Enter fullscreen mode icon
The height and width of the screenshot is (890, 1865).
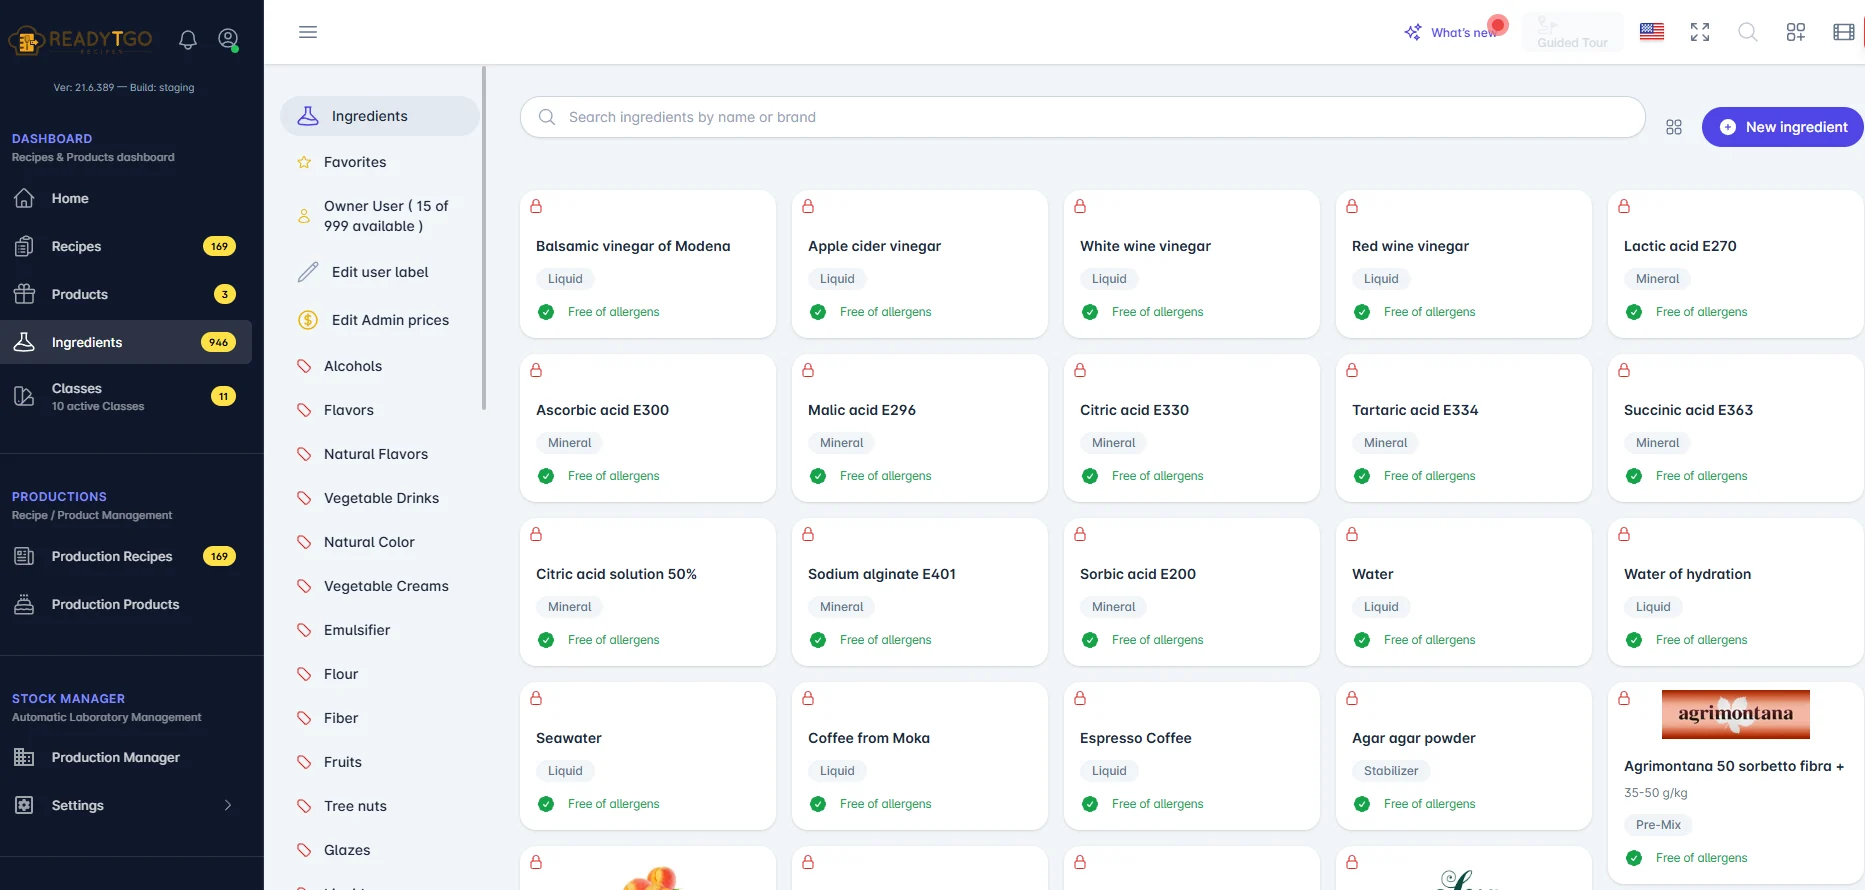click(1700, 32)
